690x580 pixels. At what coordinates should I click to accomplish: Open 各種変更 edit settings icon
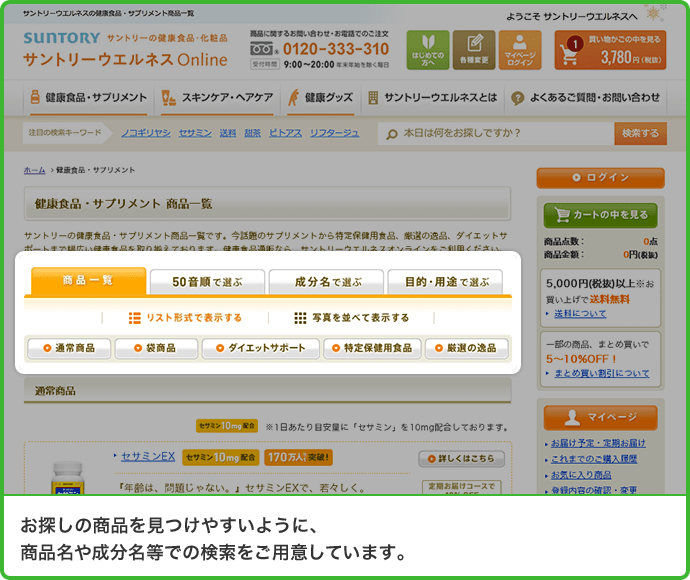474,50
